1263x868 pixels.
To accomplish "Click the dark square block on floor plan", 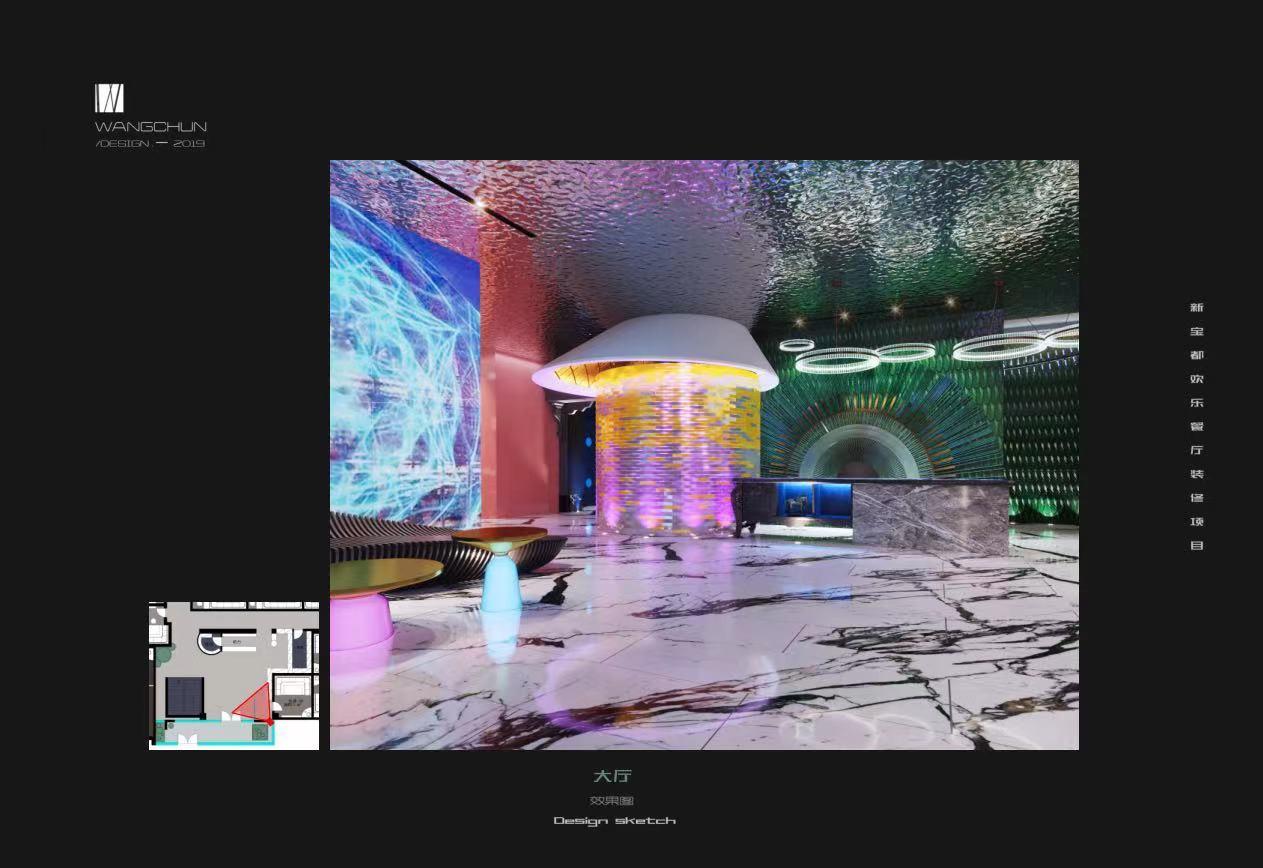I will point(185,695).
